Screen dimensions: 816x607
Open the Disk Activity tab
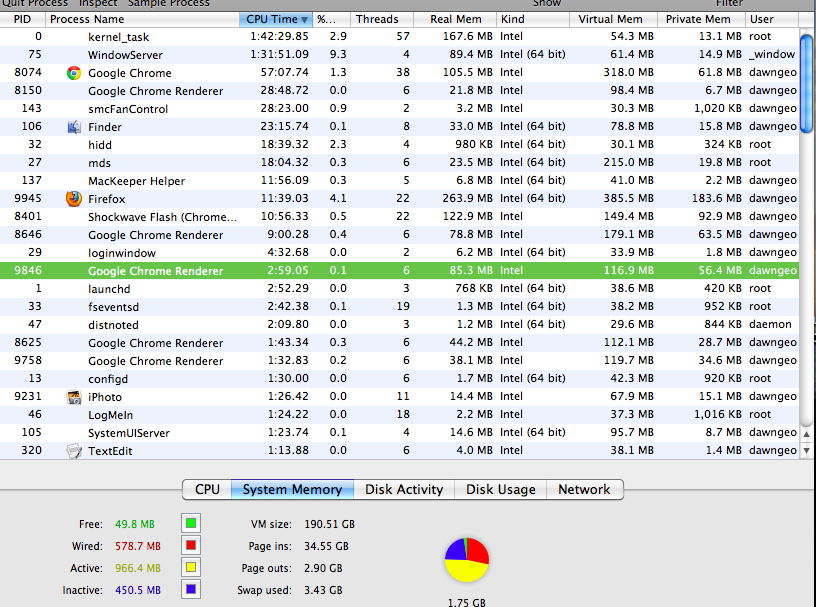click(404, 489)
